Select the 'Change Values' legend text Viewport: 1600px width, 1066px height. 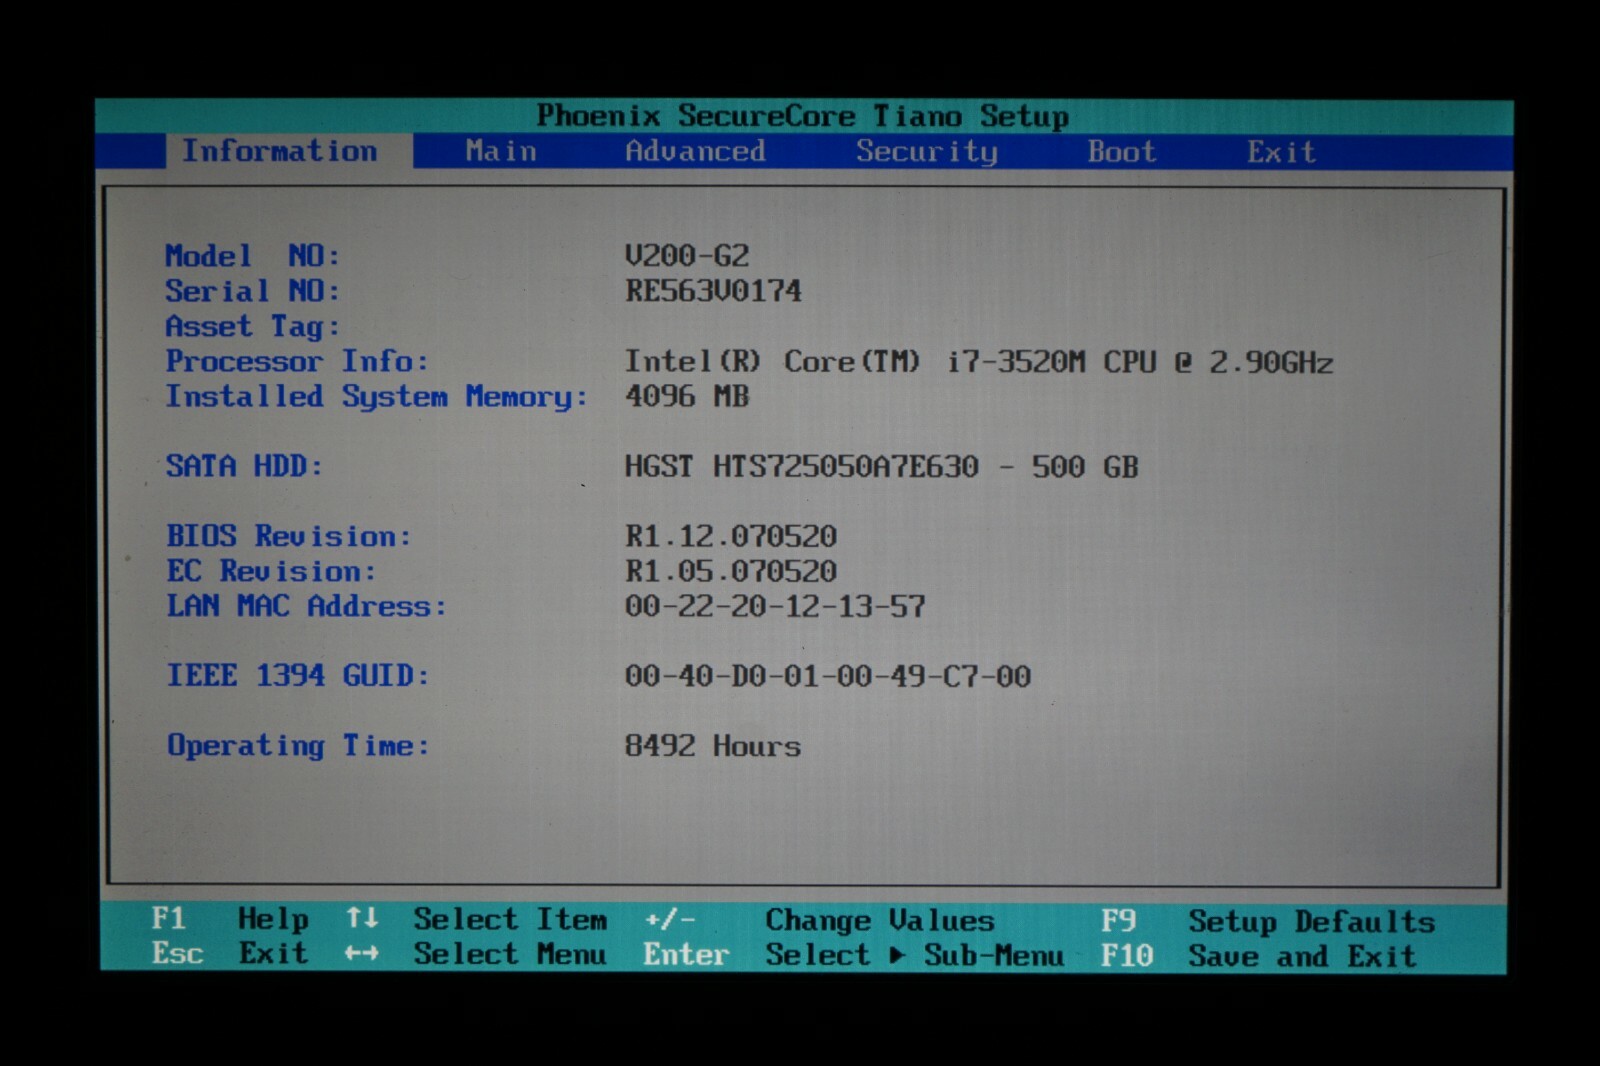[x=880, y=920]
